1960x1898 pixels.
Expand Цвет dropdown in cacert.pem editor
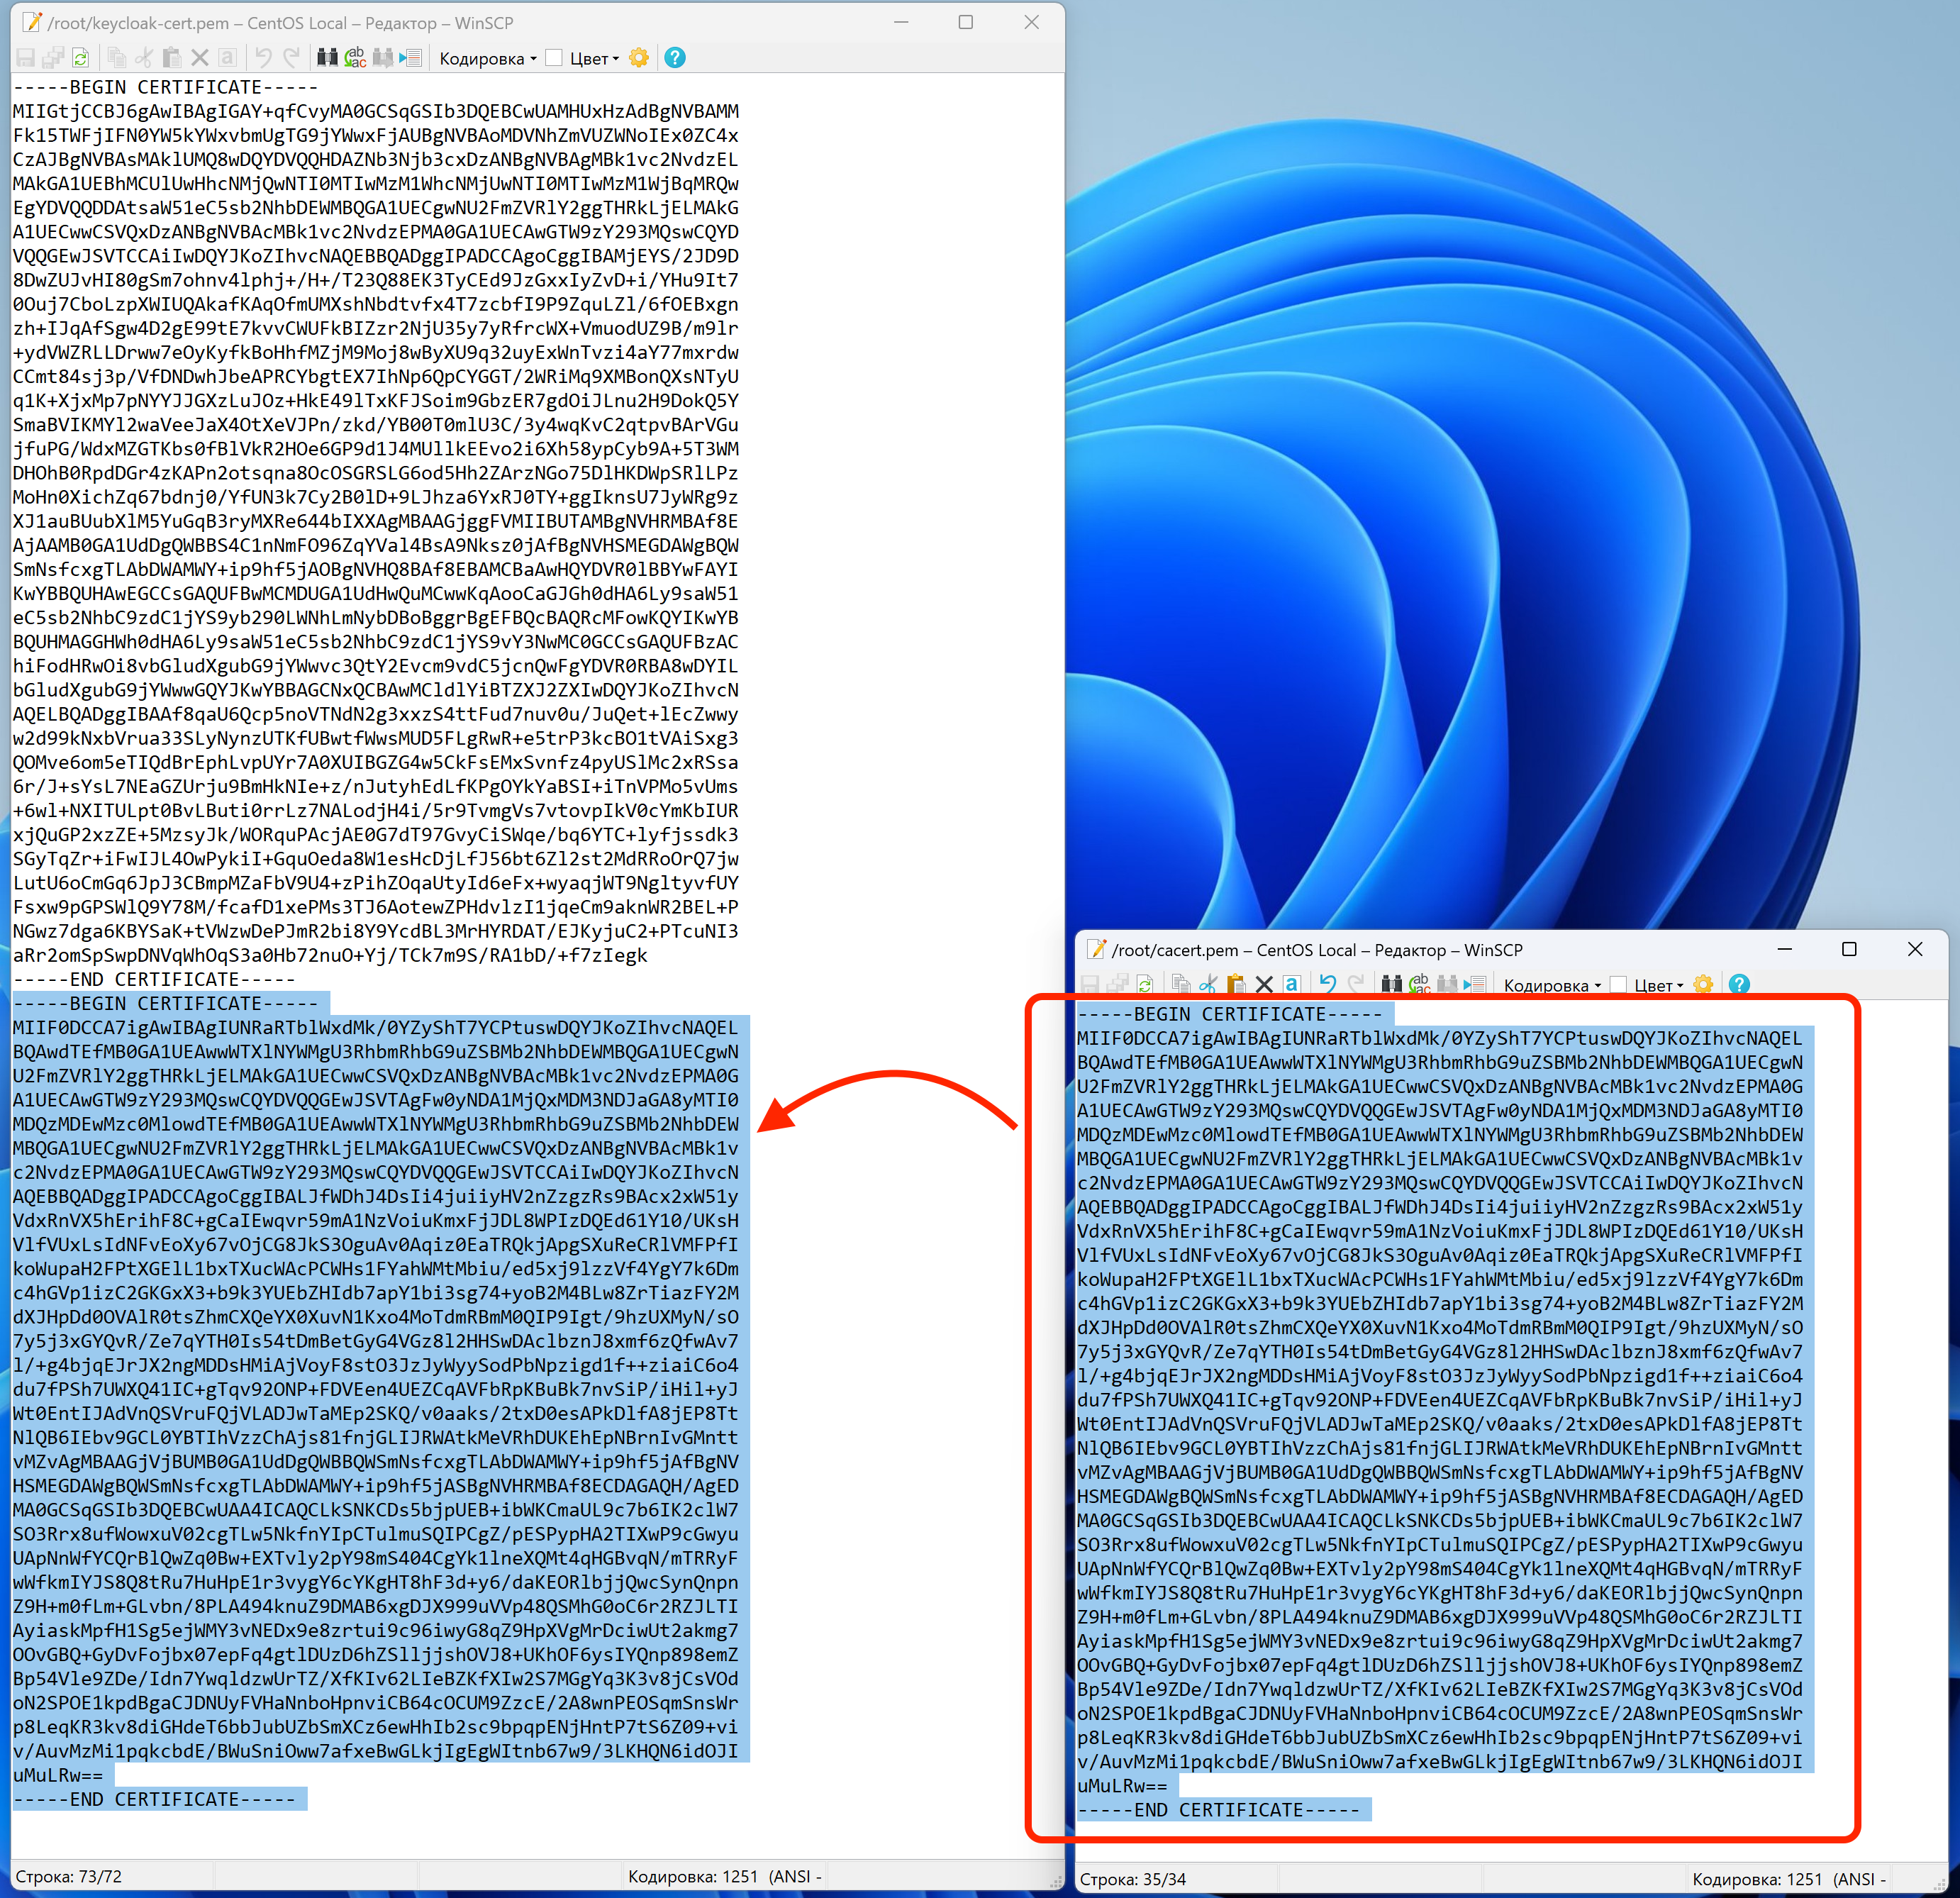pos(1658,985)
